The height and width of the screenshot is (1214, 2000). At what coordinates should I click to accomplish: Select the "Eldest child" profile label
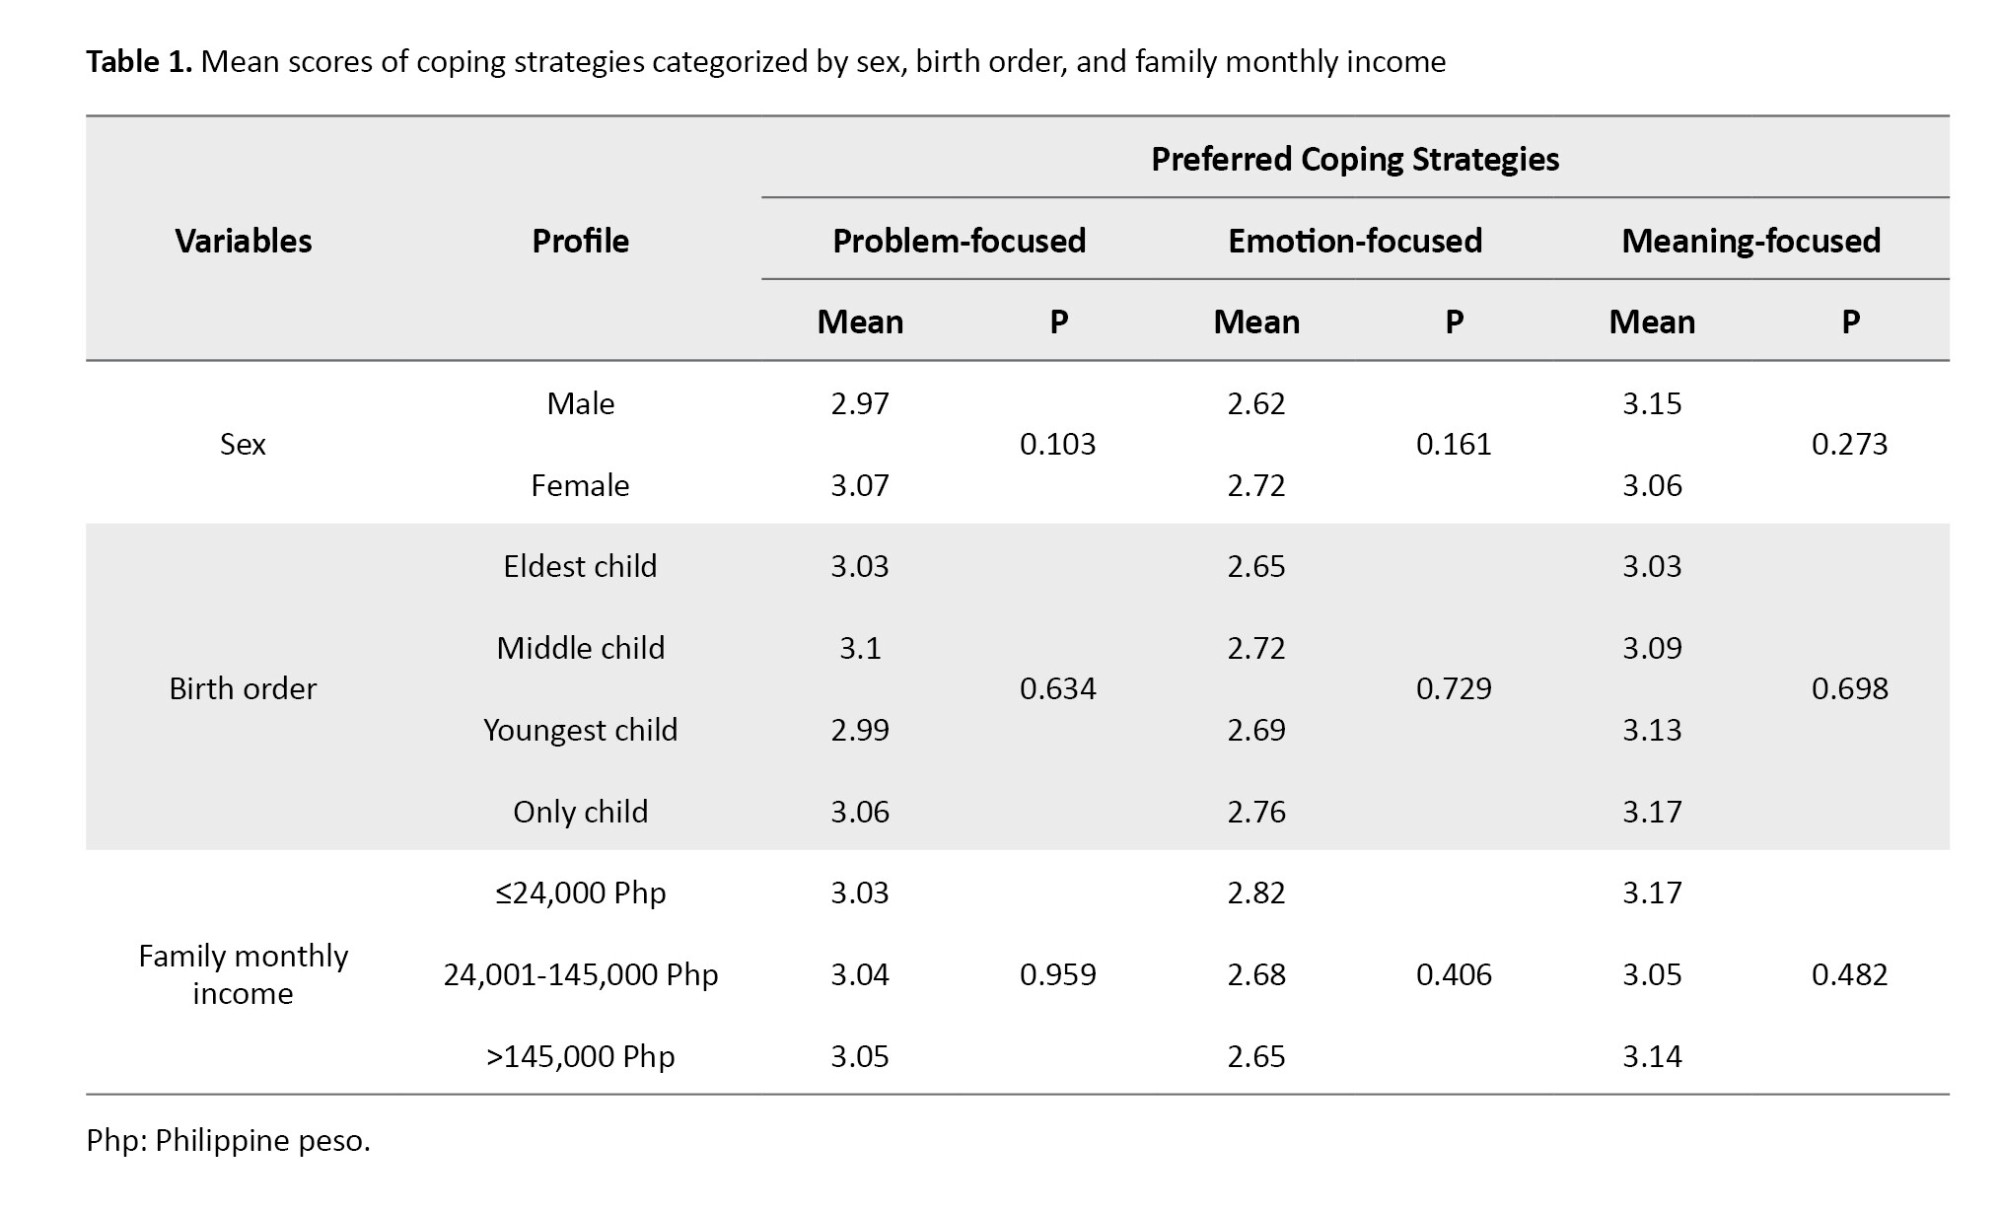point(580,566)
